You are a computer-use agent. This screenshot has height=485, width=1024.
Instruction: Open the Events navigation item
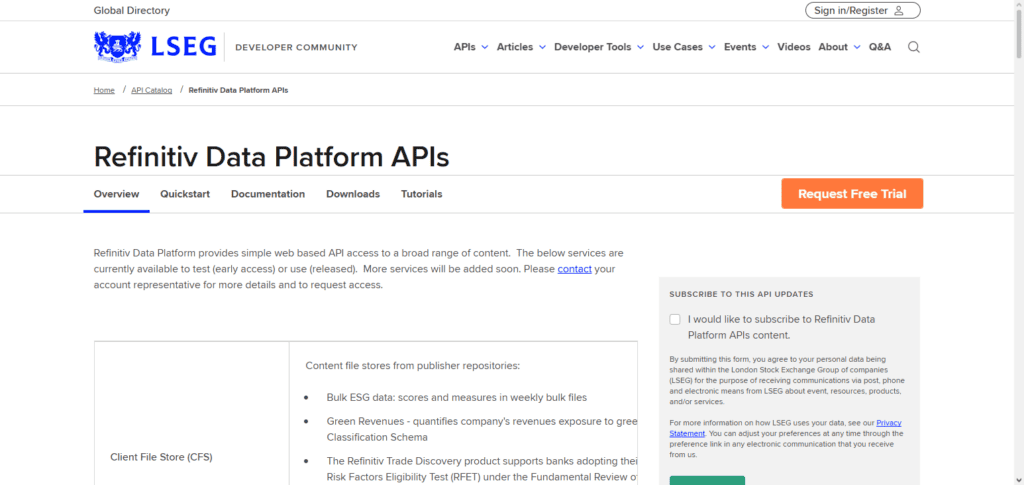pyautogui.click(x=740, y=47)
